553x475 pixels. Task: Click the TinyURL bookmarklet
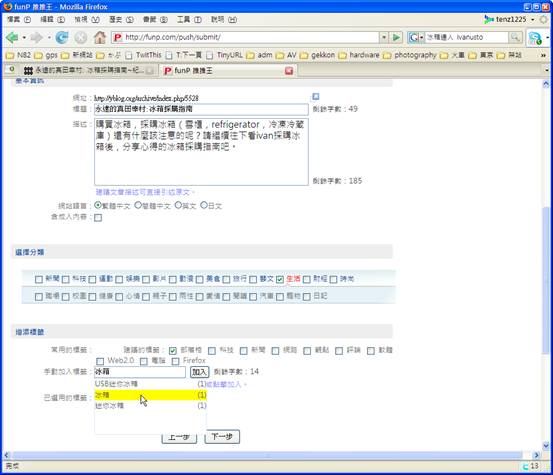point(225,55)
